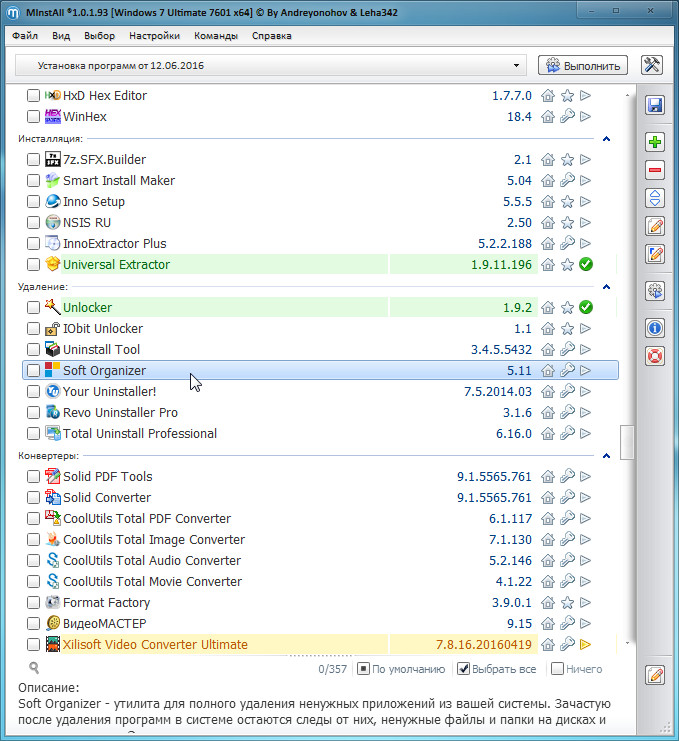Open the Справка menu
The image size is (679, 741).
(x=272, y=36)
